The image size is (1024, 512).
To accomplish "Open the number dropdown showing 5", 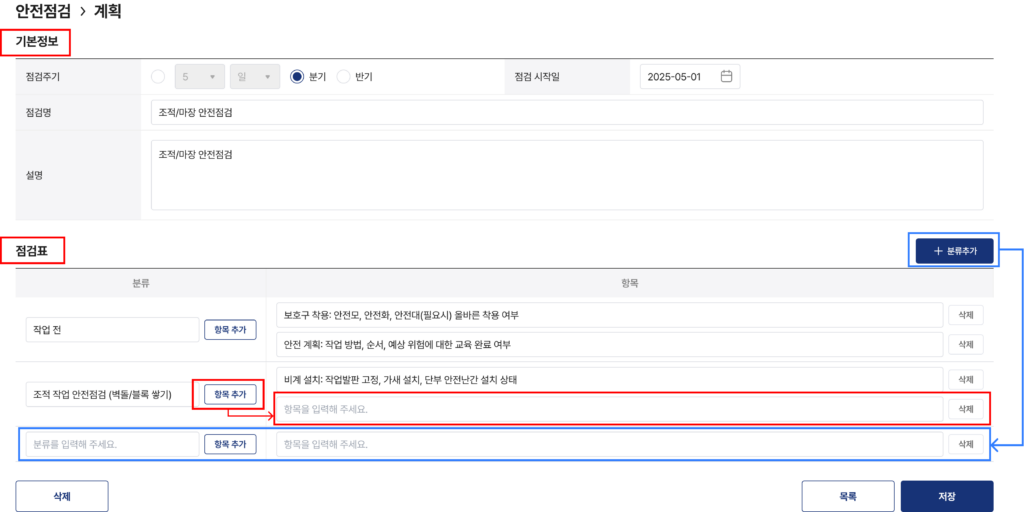I will coord(200,76).
